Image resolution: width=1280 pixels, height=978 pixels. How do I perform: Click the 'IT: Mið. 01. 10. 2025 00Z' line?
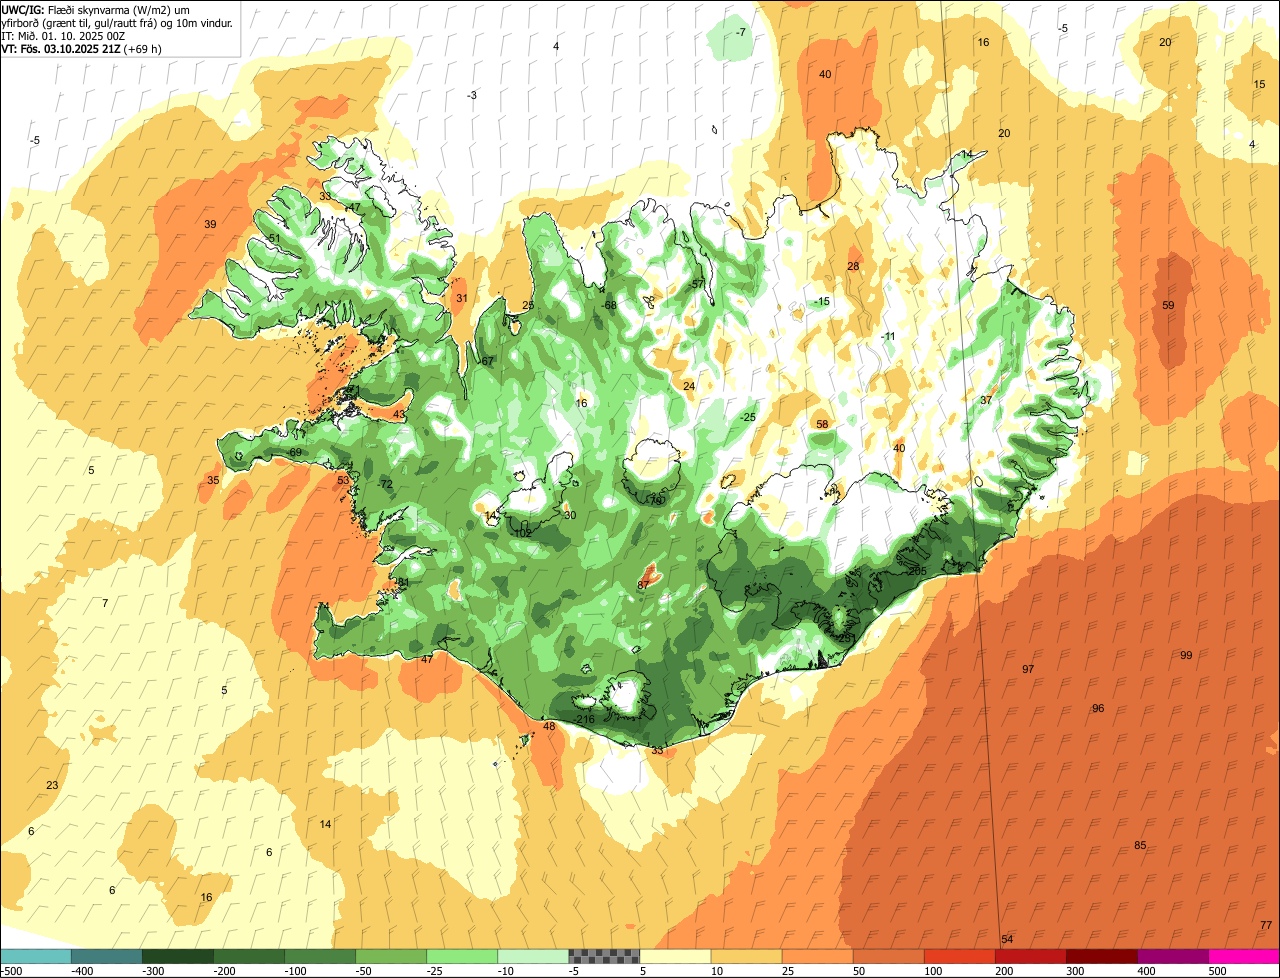[x=63, y=35]
